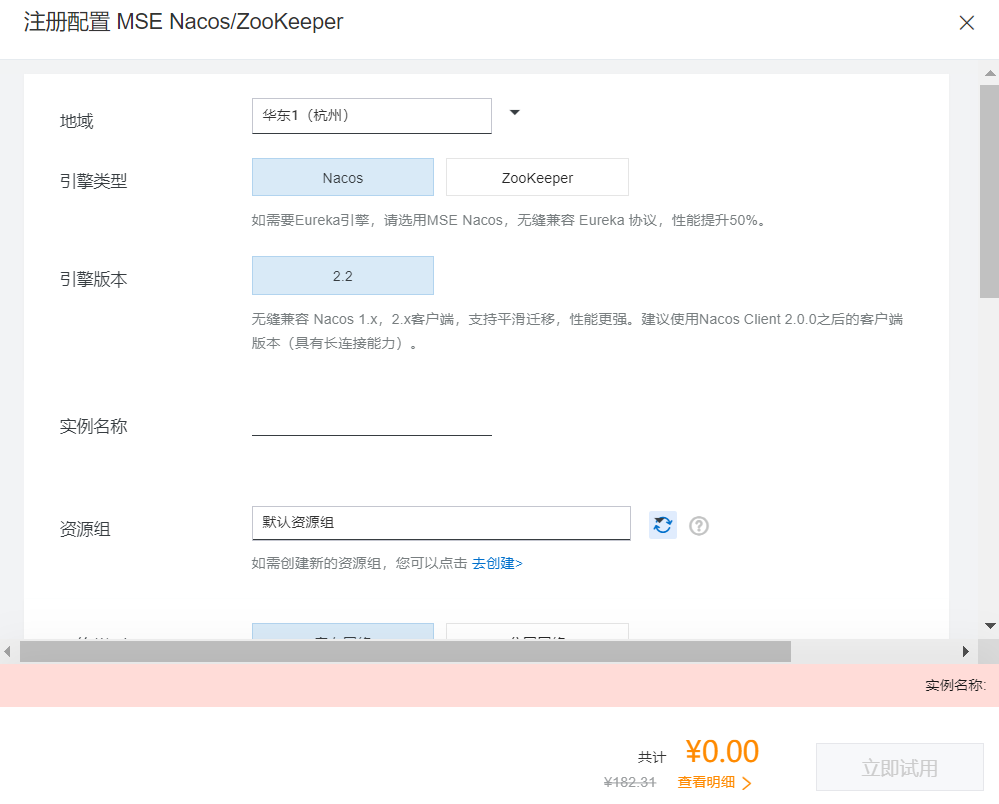Click the 地域 label
This screenshot has height=804, width=999.
[x=76, y=121]
